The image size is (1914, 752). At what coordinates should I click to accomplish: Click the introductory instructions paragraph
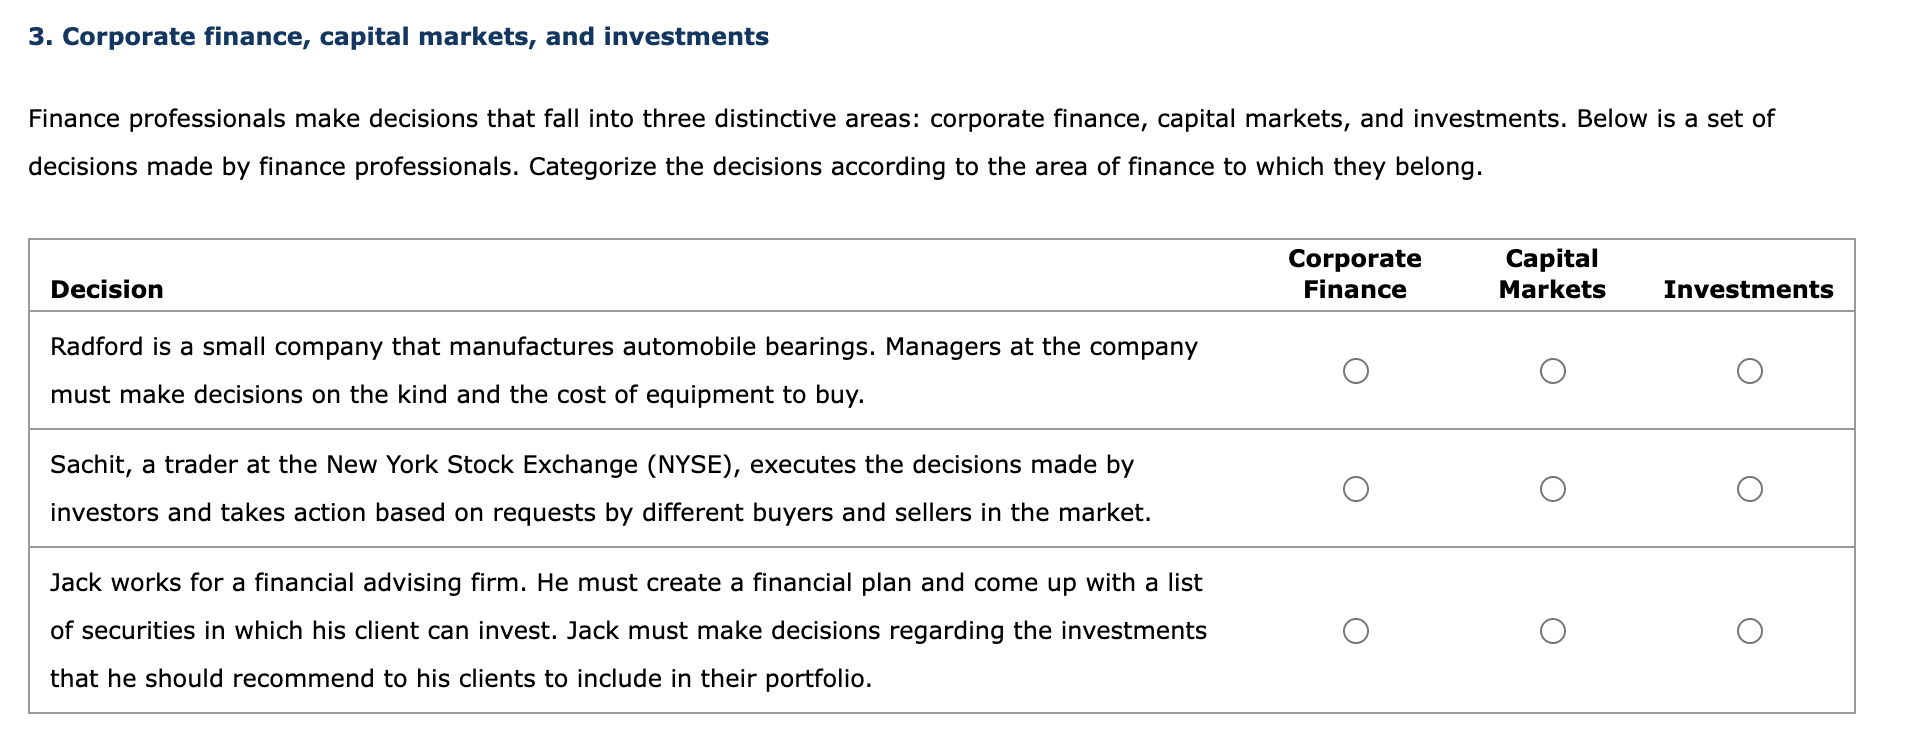tap(901, 142)
